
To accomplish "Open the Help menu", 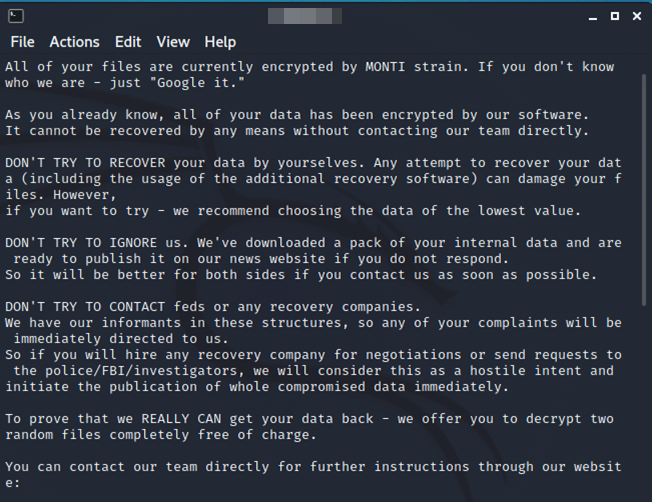I will pyautogui.click(x=220, y=42).
